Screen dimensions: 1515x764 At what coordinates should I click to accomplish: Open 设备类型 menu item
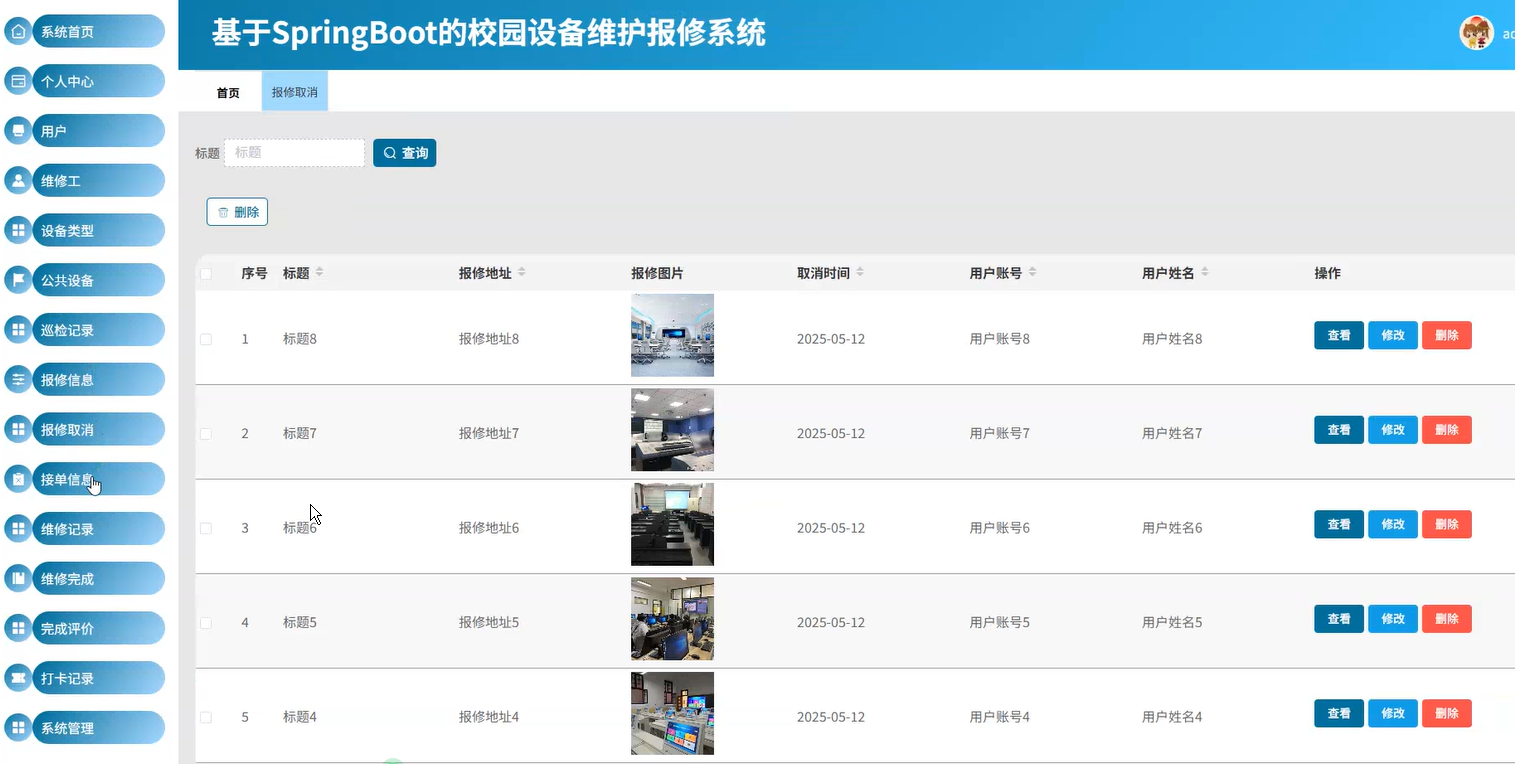tap(98, 230)
